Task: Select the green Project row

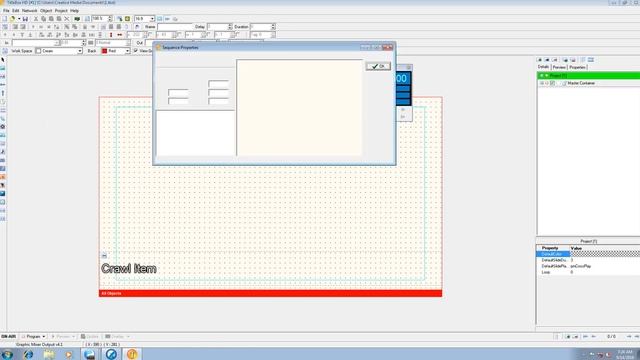Action: pyautogui.click(x=588, y=76)
